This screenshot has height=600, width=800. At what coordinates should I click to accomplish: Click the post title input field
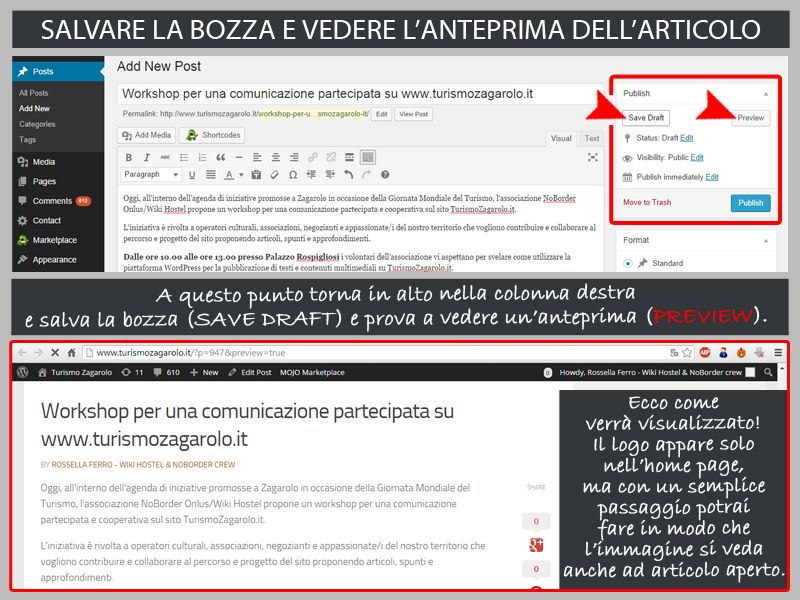pos(360,94)
